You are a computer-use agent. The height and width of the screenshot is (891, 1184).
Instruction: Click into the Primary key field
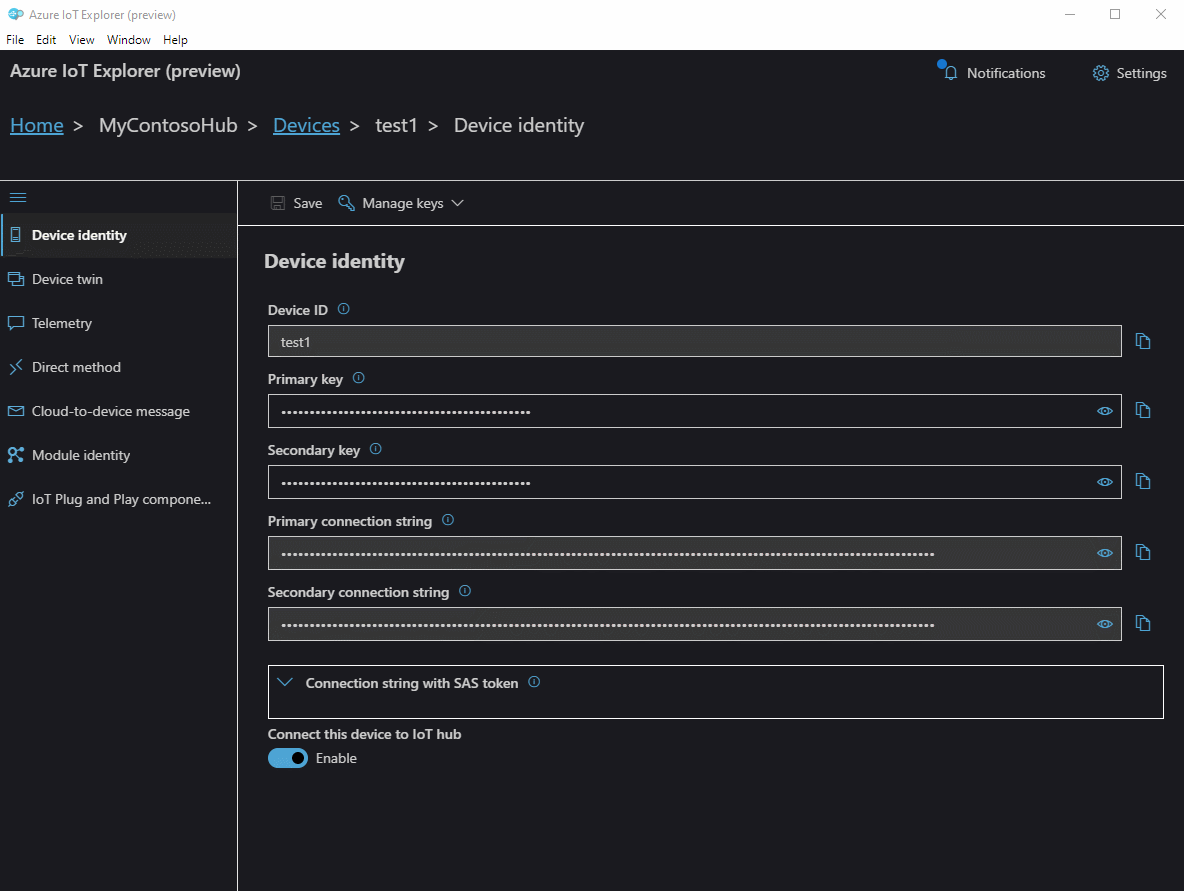(x=695, y=411)
